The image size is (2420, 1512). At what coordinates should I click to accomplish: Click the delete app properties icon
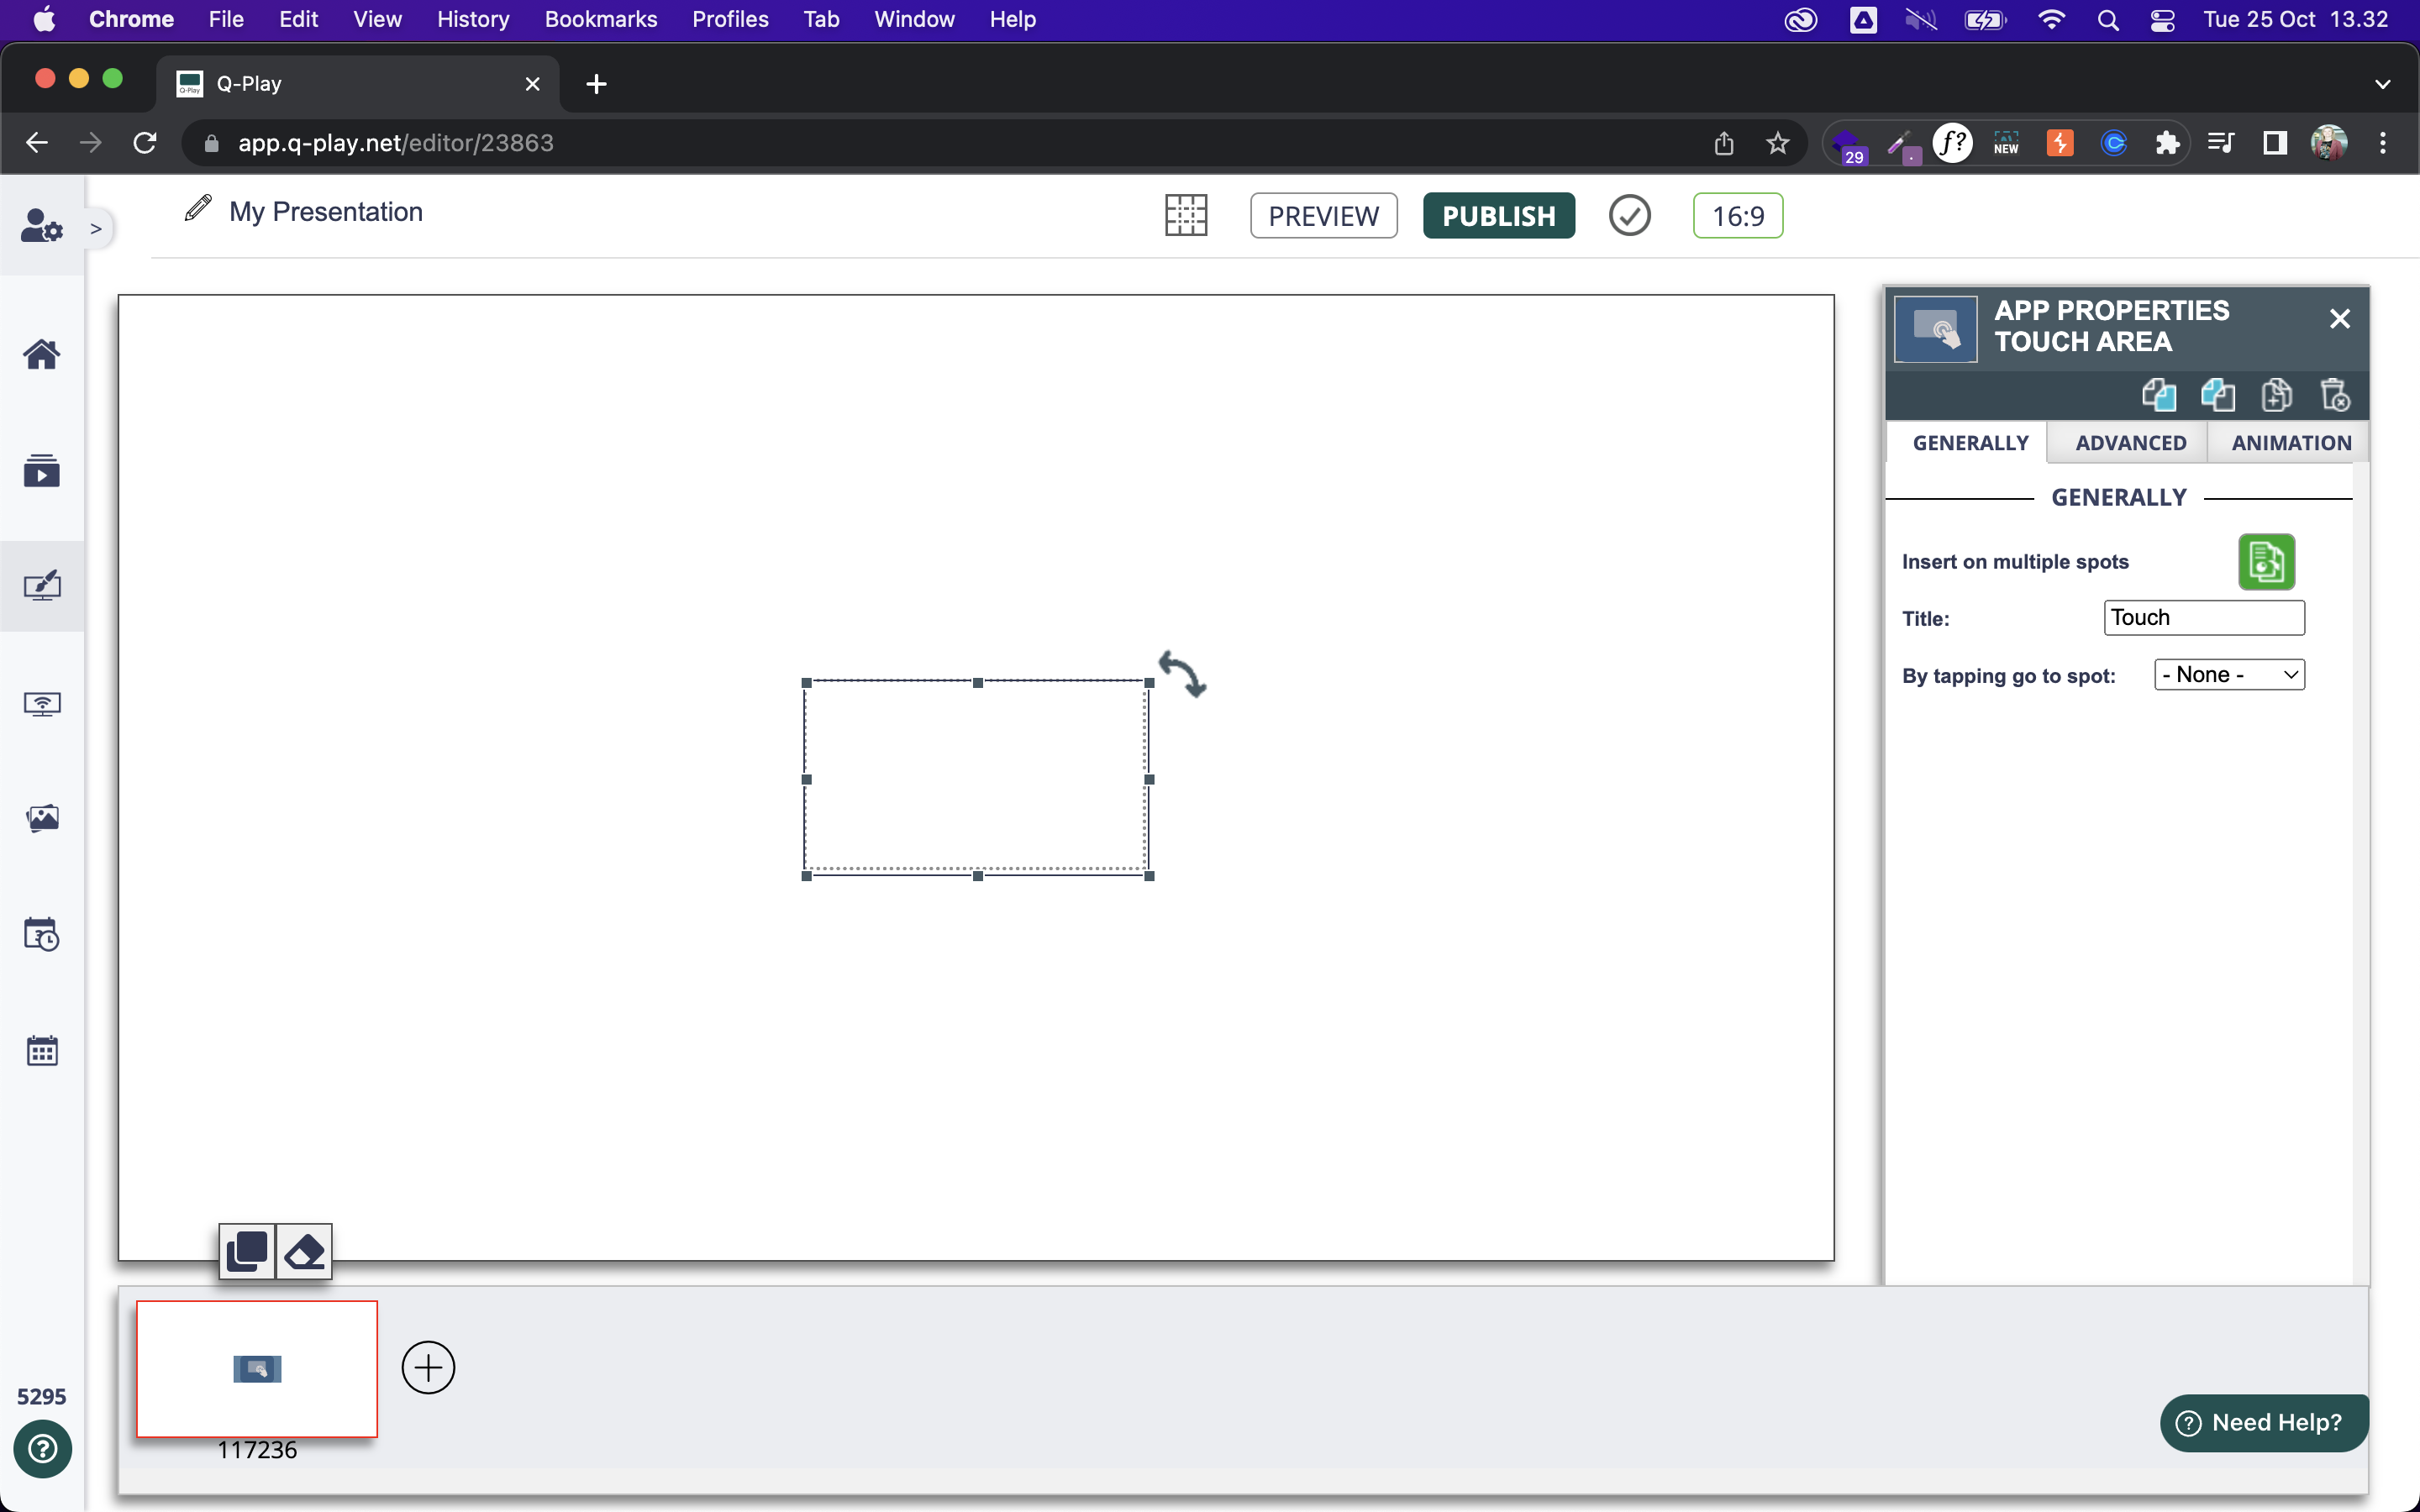pyautogui.click(x=2334, y=394)
